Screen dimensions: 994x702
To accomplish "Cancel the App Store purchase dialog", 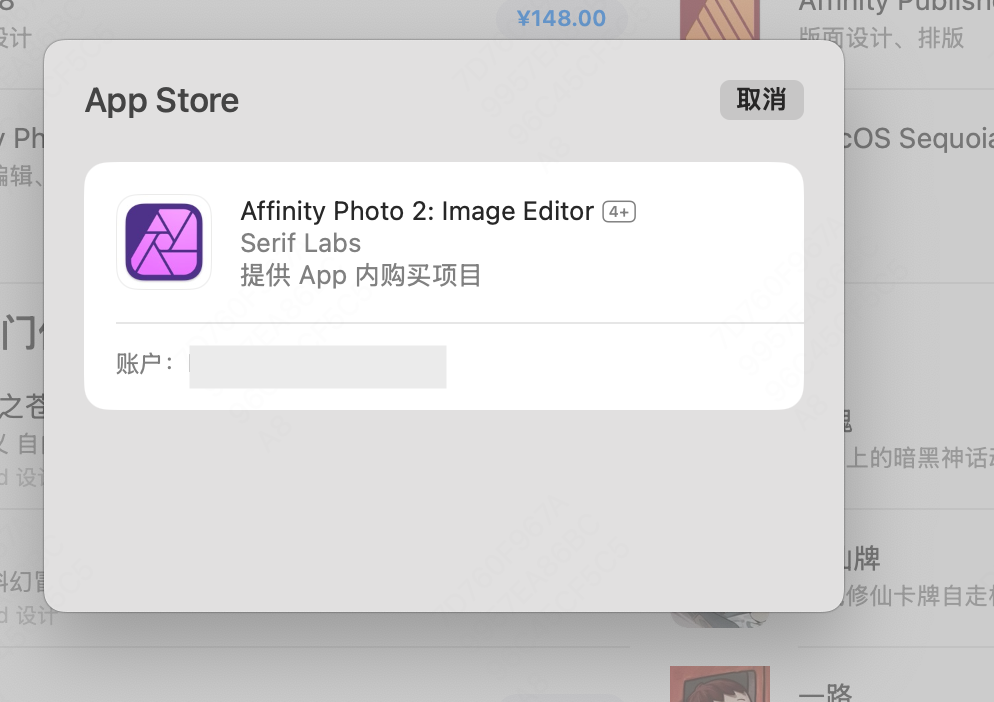I will pos(761,100).
